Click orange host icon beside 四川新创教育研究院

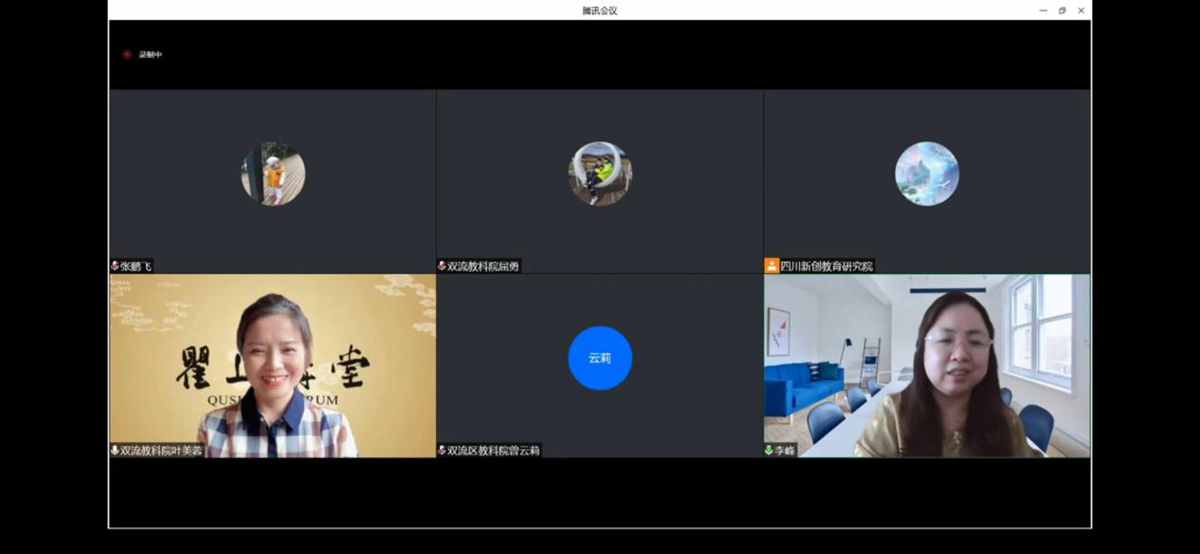click(x=771, y=266)
